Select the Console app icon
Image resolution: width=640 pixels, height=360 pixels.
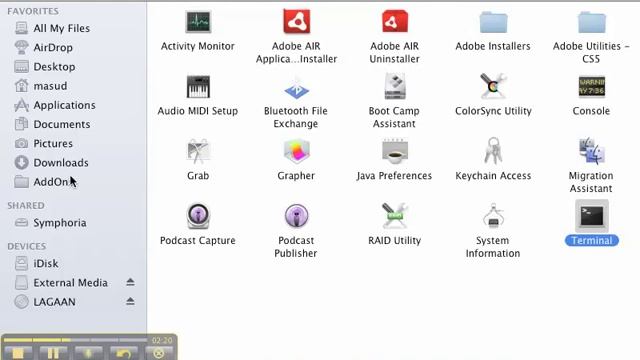coord(591,87)
